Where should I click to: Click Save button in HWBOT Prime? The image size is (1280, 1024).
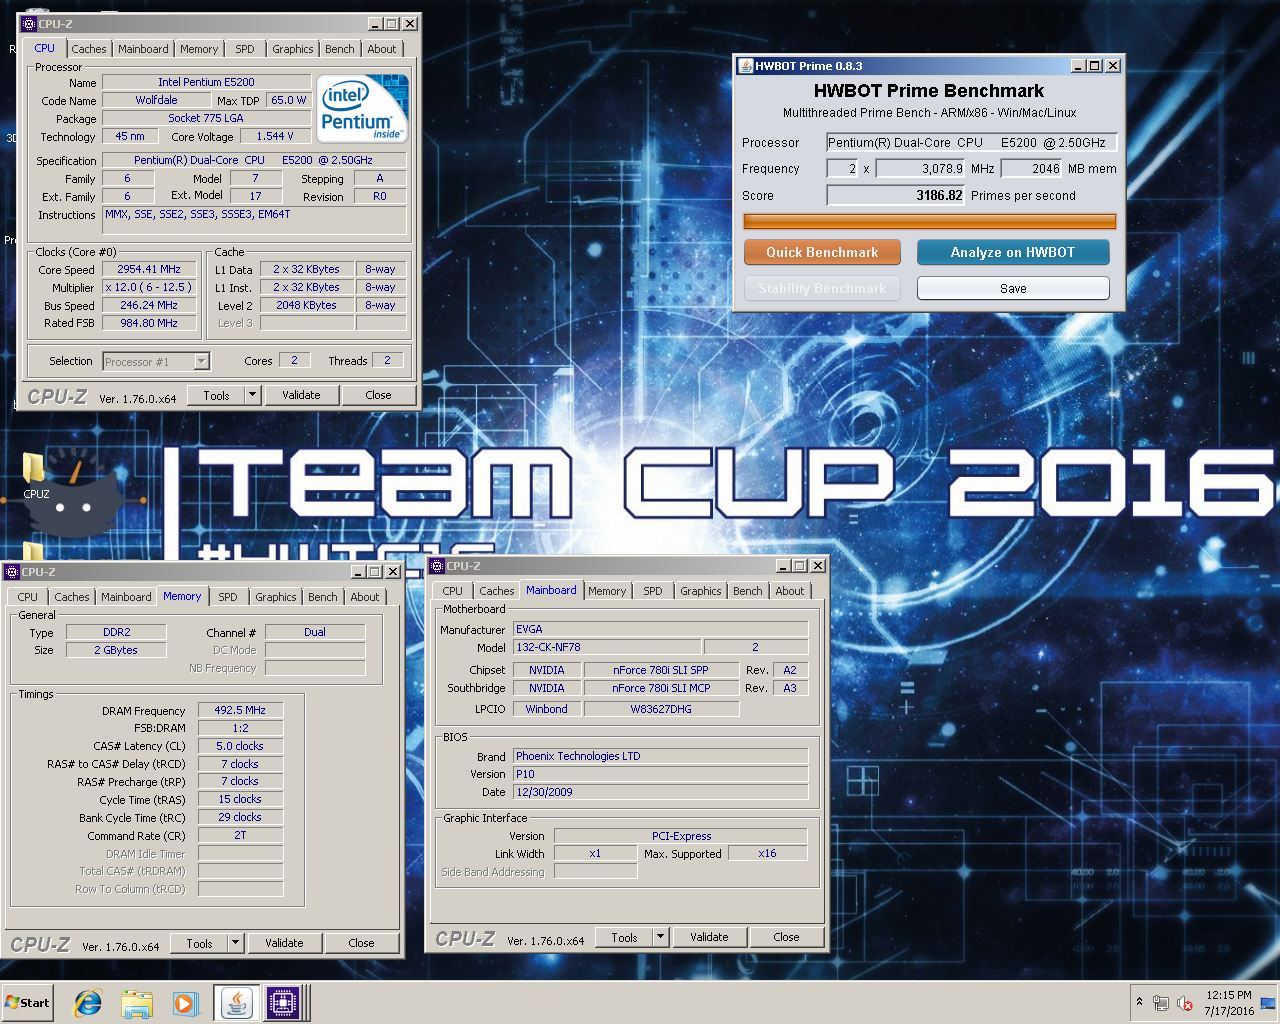pos(1013,288)
